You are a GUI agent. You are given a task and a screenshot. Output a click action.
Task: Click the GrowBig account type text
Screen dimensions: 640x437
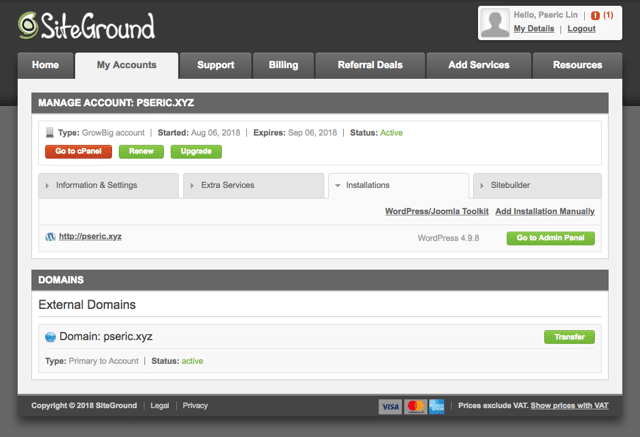[x=113, y=133]
